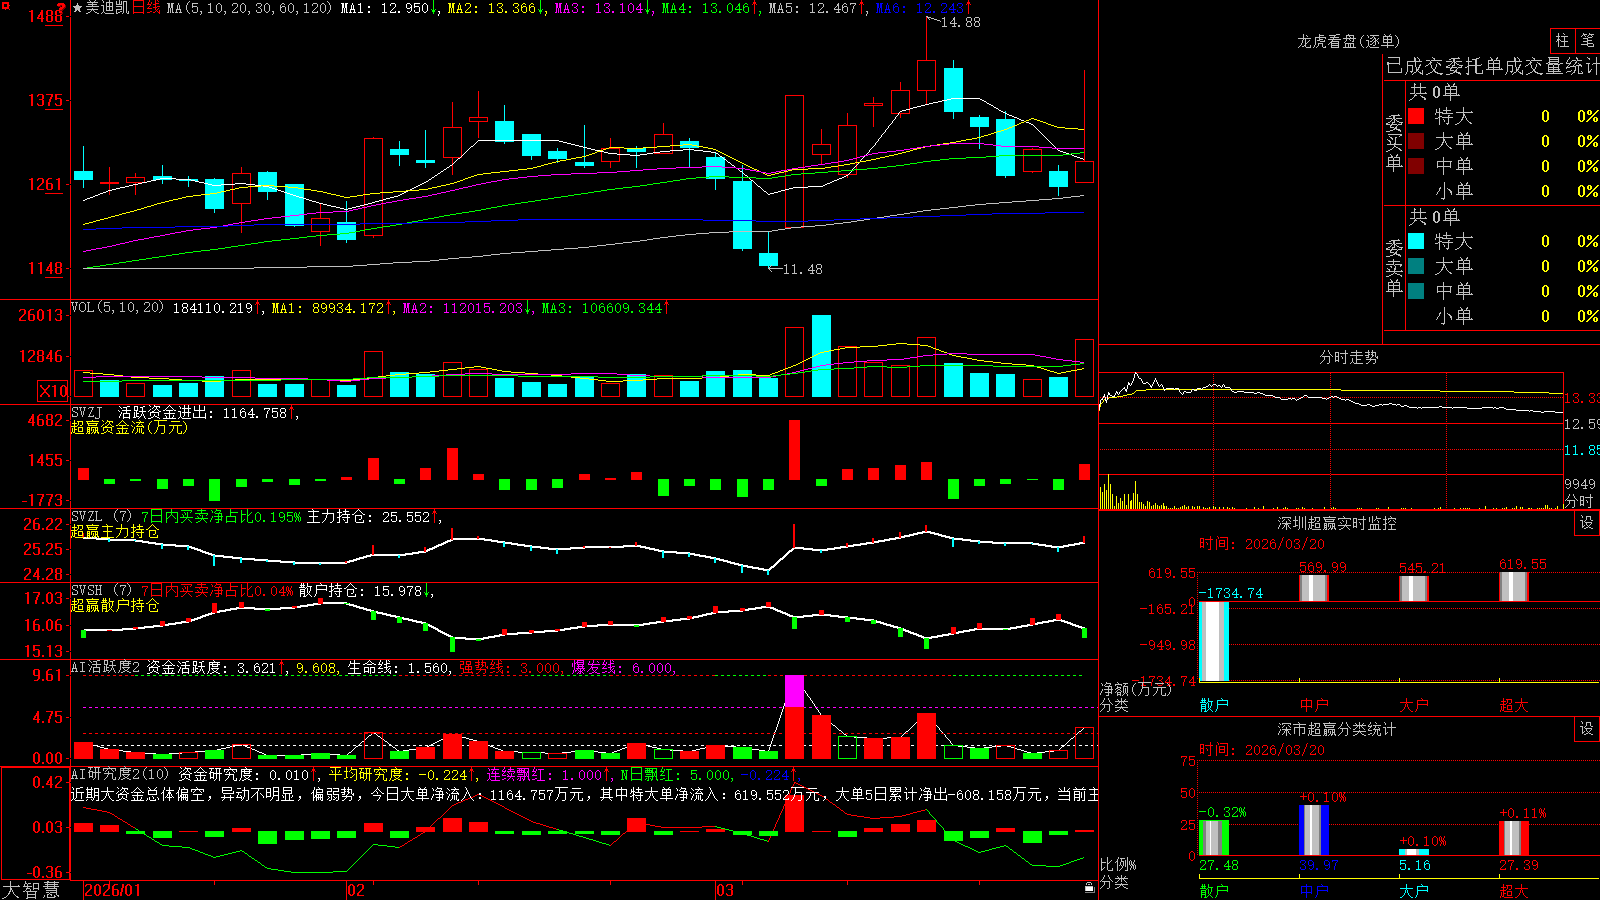Click the AI活跃度2 indicator name

pyautogui.click(x=105, y=667)
